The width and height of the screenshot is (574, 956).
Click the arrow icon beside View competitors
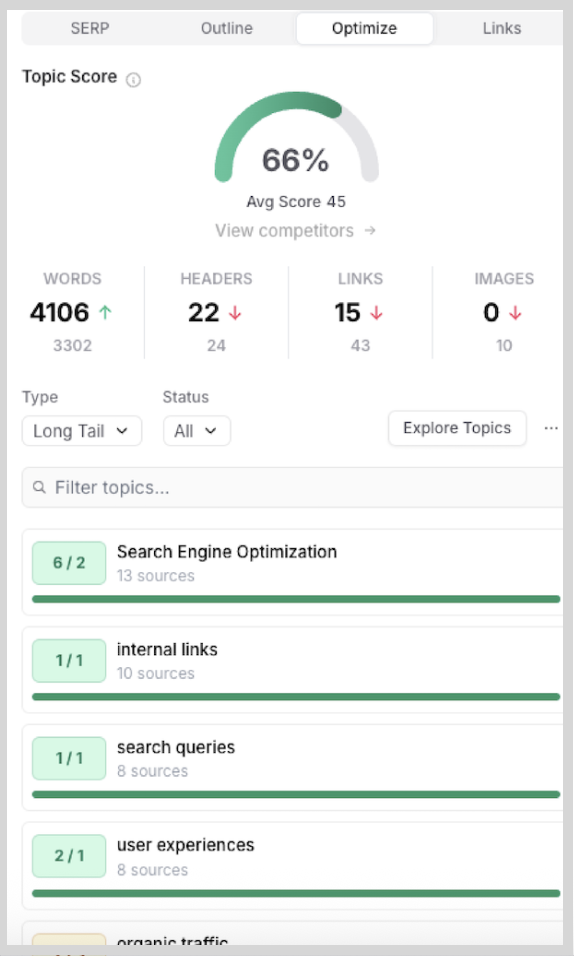pos(370,230)
